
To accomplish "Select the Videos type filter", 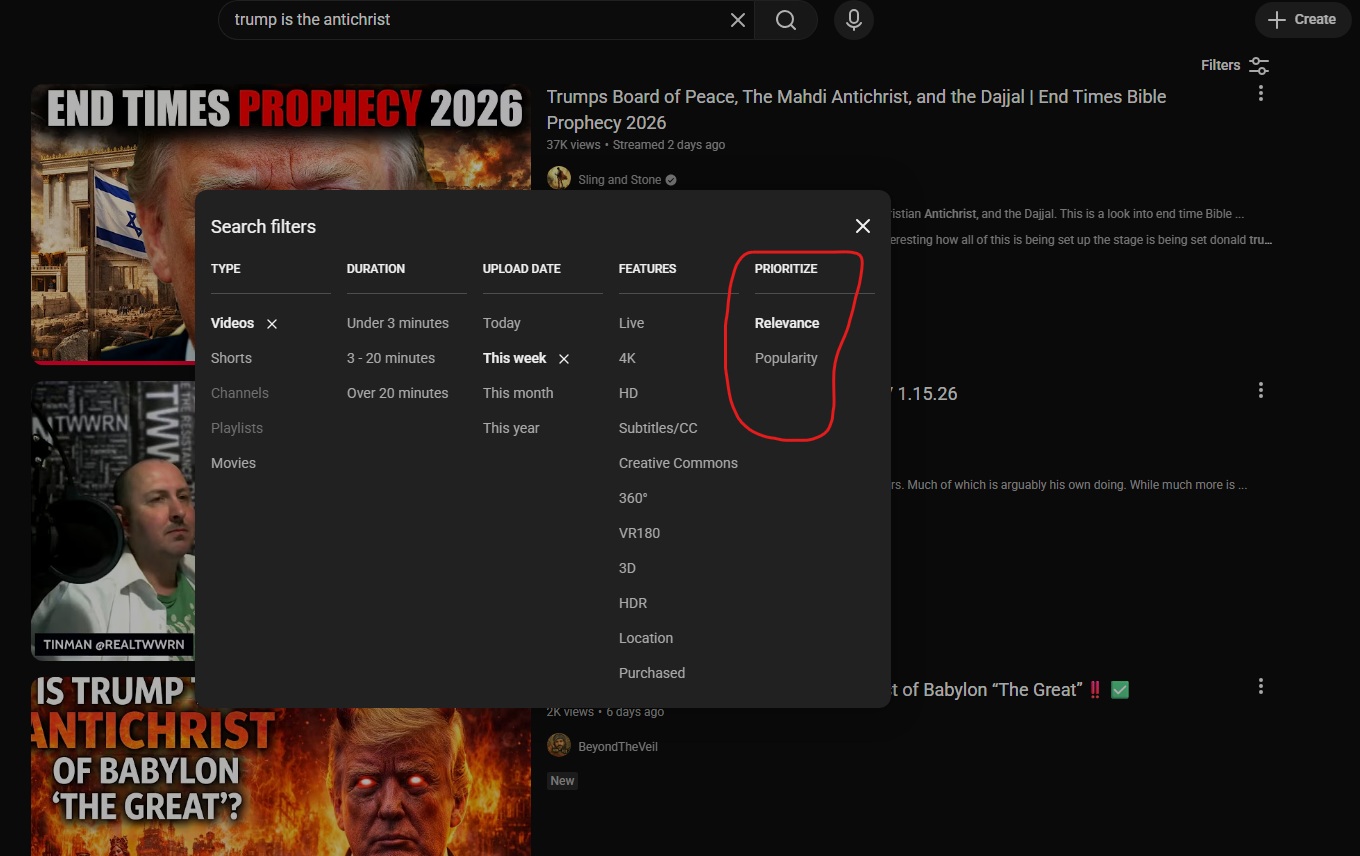I will (x=232, y=323).
